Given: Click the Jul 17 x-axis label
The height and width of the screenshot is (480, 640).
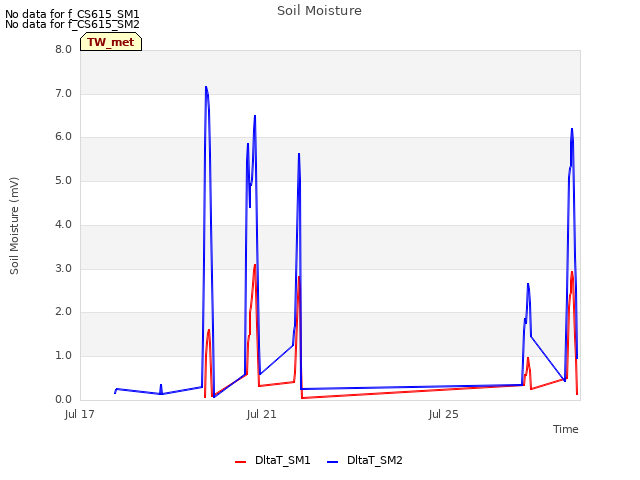Looking at the screenshot, I should pos(80,414).
